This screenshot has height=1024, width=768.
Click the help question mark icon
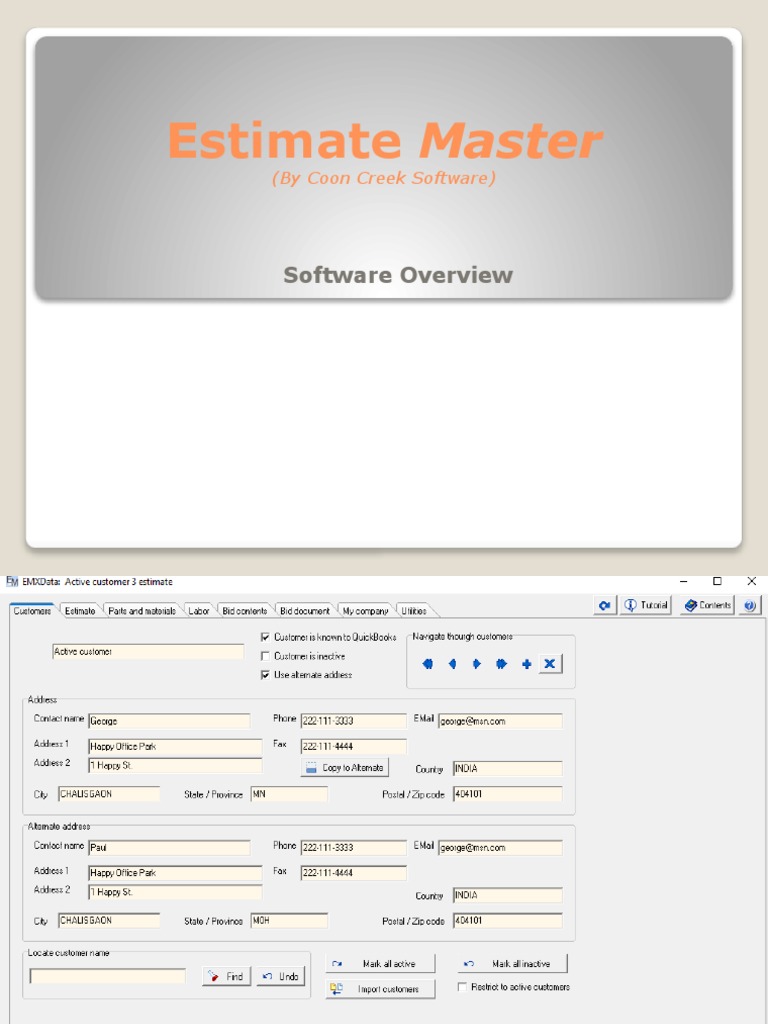click(750, 605)
